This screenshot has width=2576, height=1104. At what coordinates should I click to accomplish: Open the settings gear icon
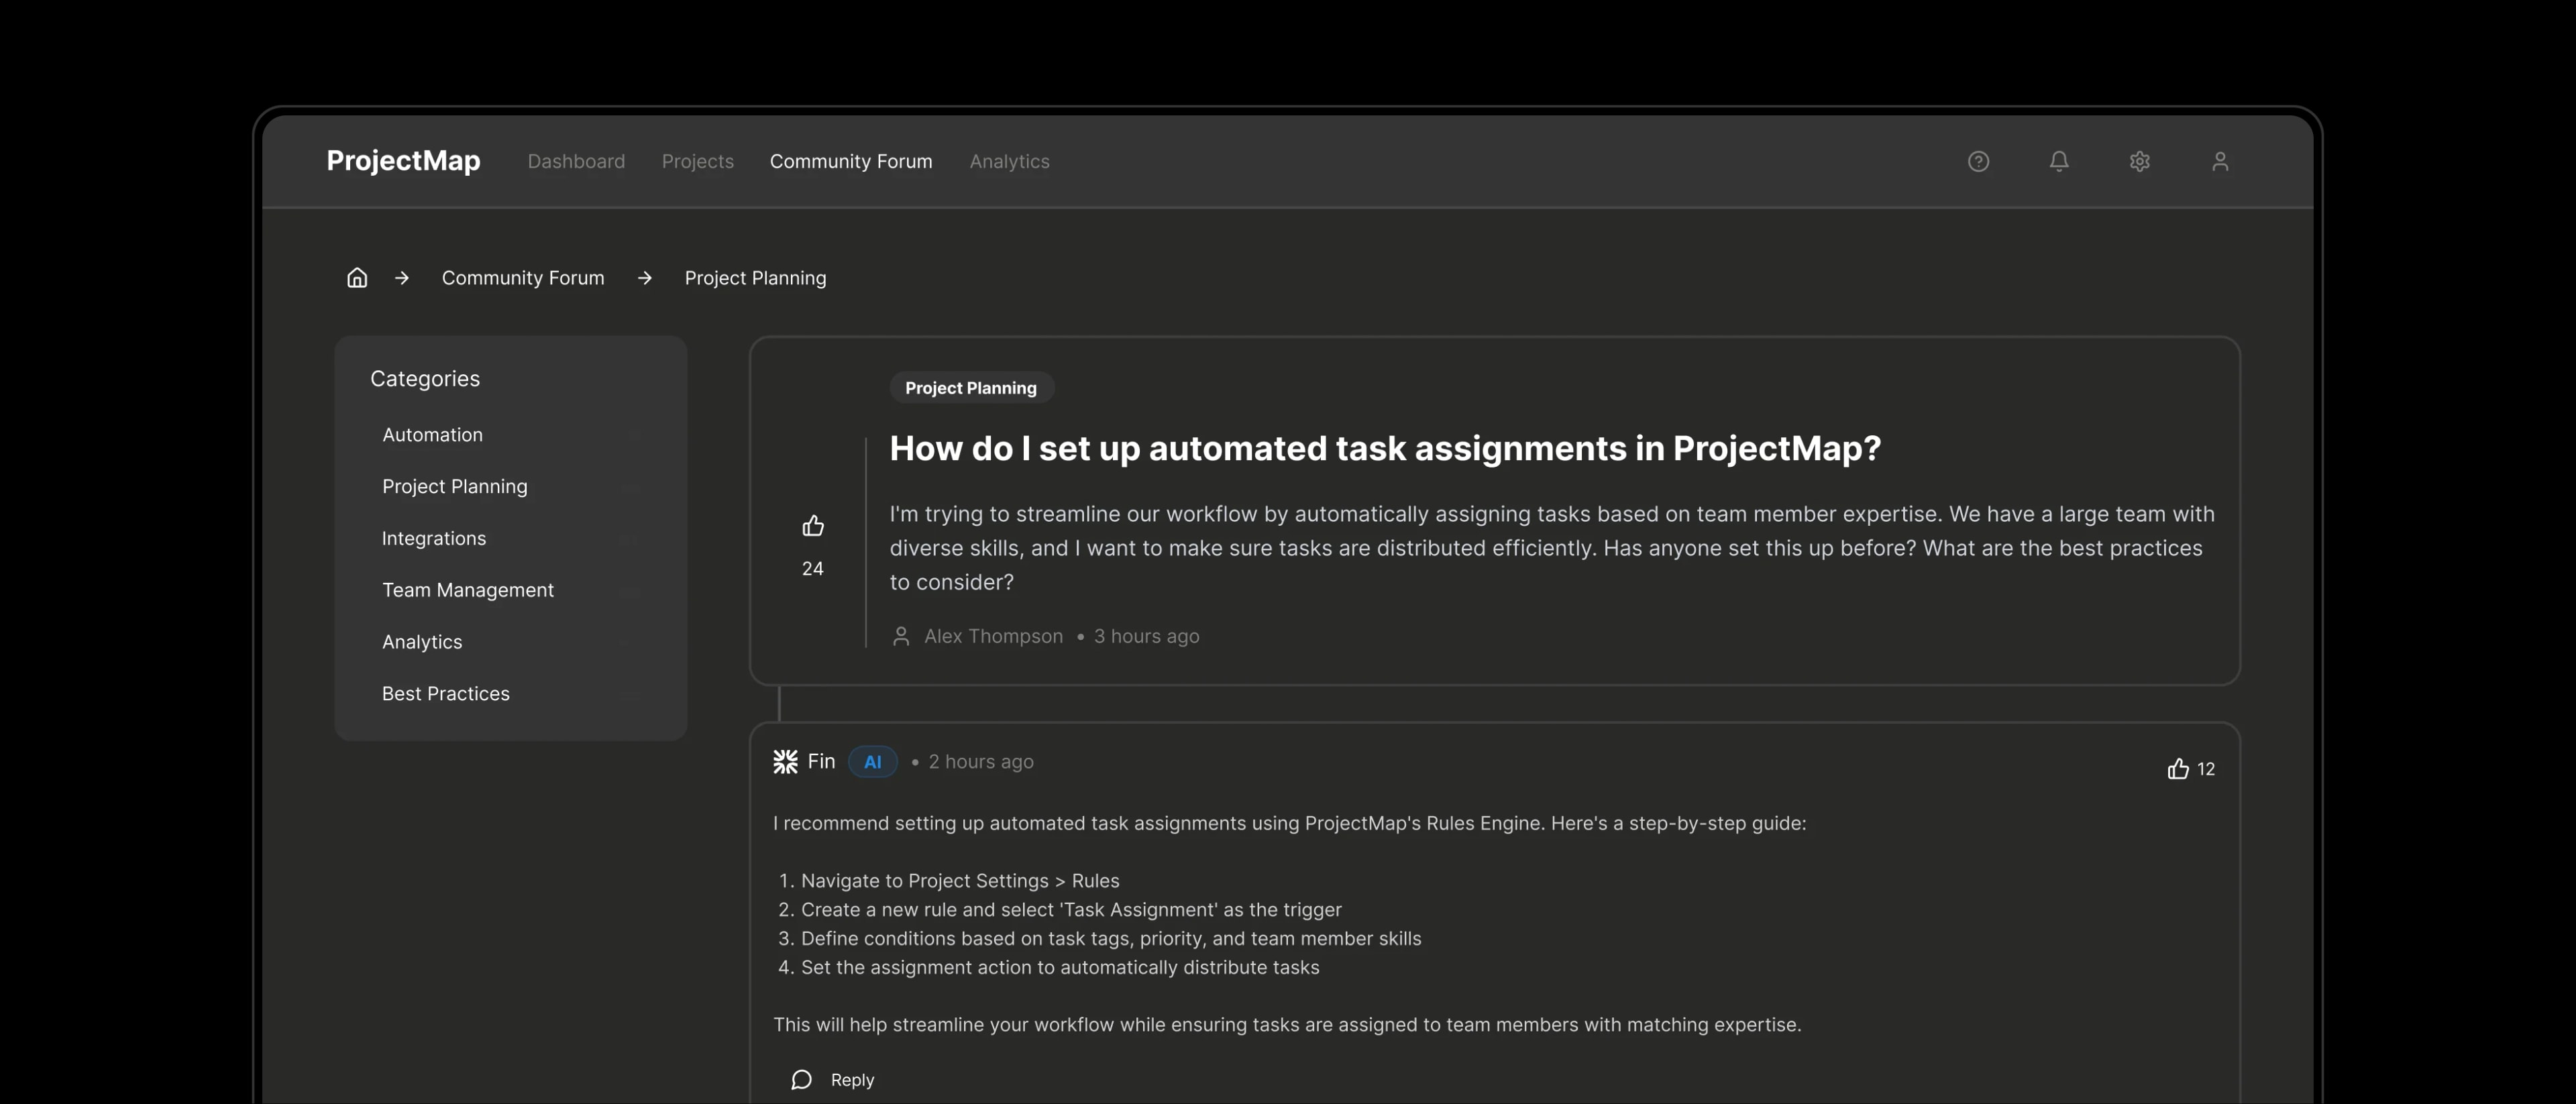2139,161
